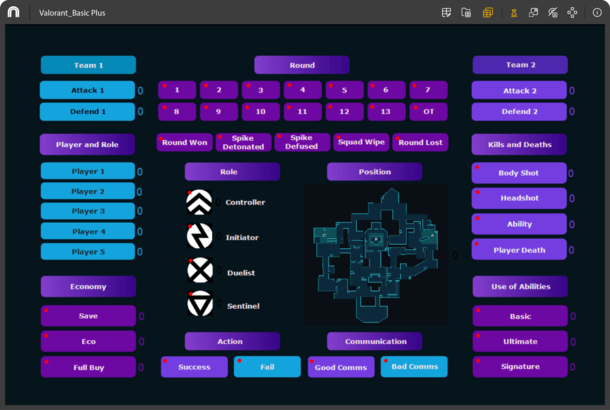Click the highlighted stacked tables icon

tap(487, 12)
